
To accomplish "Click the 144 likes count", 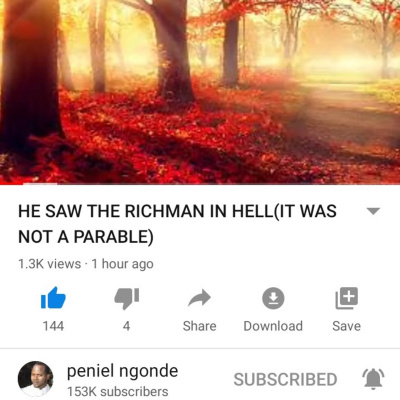I will [53, 326].
